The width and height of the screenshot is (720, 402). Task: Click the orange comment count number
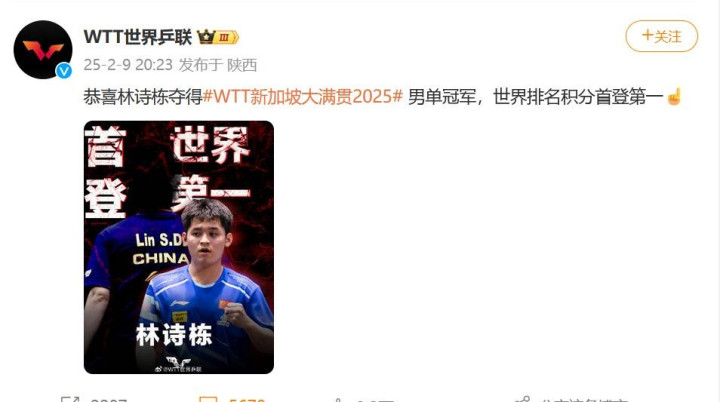247,399
